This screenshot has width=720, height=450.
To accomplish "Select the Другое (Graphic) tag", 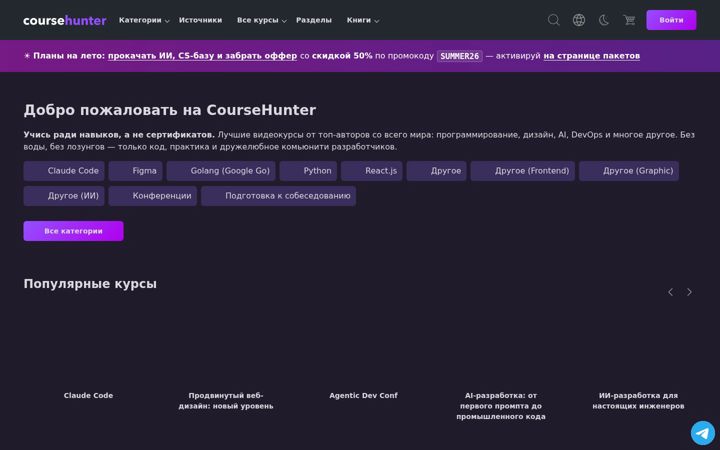I will pyautogui.click(x=629, y=171).
